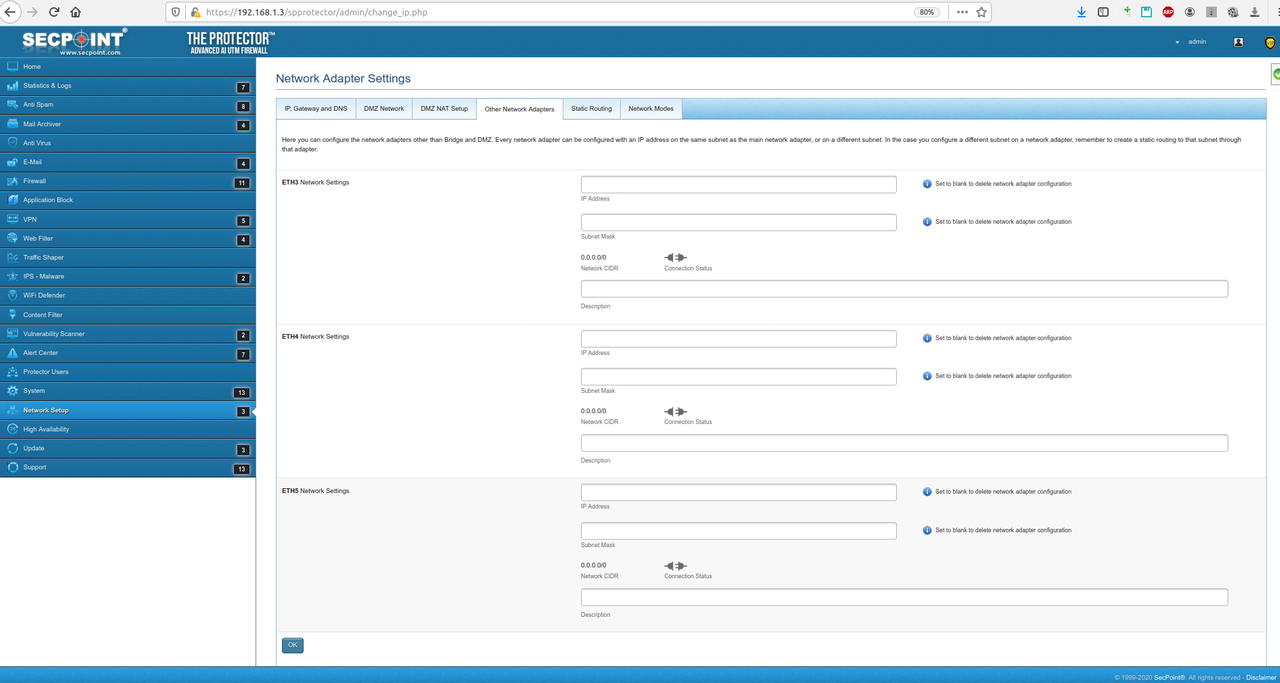Select the Other Network Adapters tab
This screenshot has height=683, width=1280.
[519, 108]
